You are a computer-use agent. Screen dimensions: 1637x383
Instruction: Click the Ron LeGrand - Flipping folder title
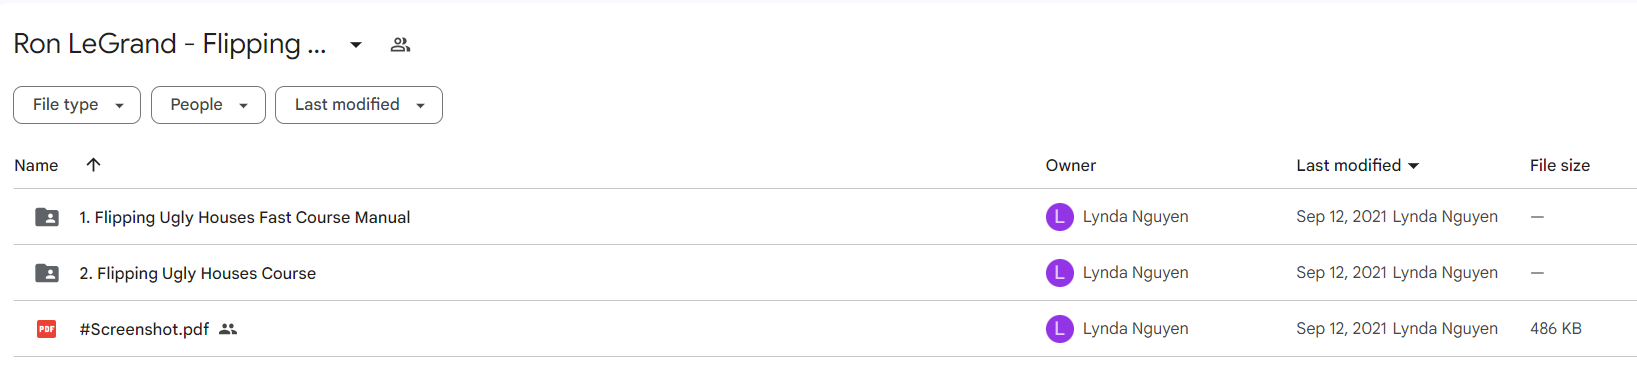169,44
